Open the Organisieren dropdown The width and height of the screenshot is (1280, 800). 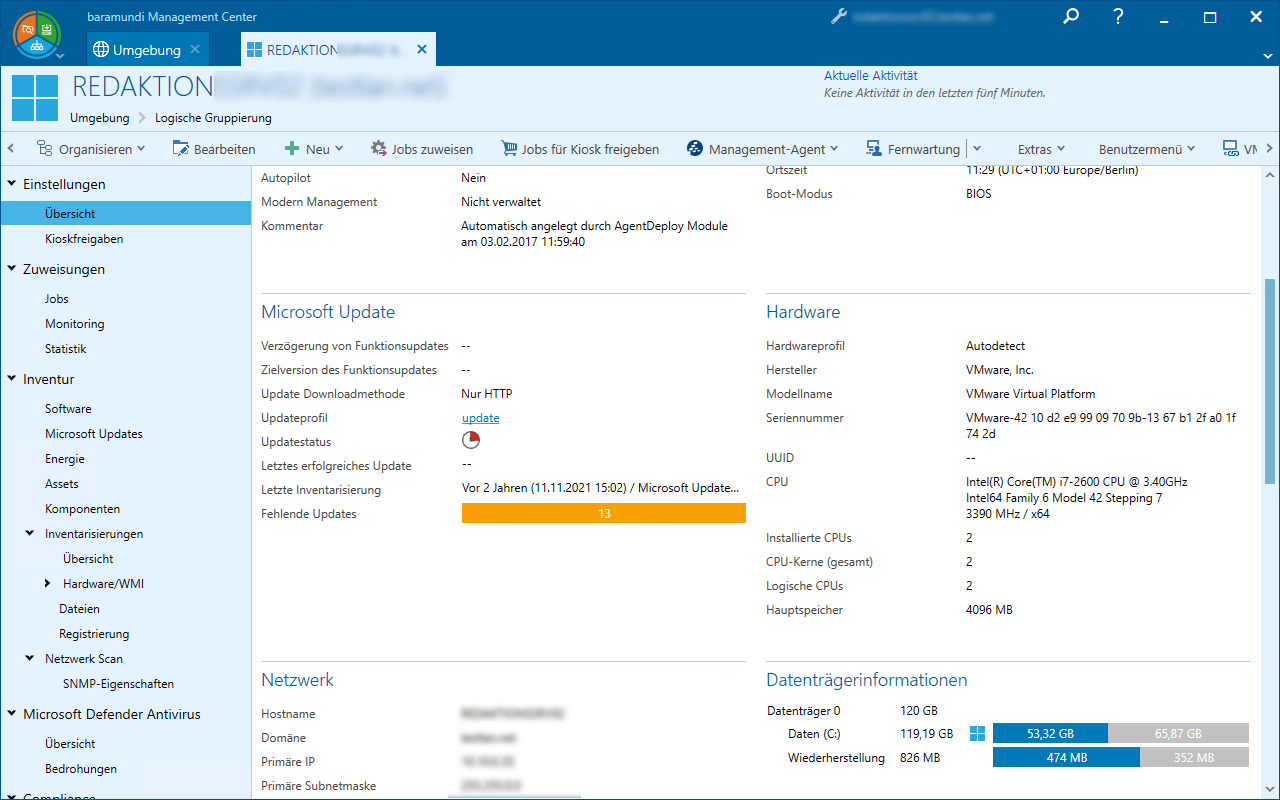[91, 149]
